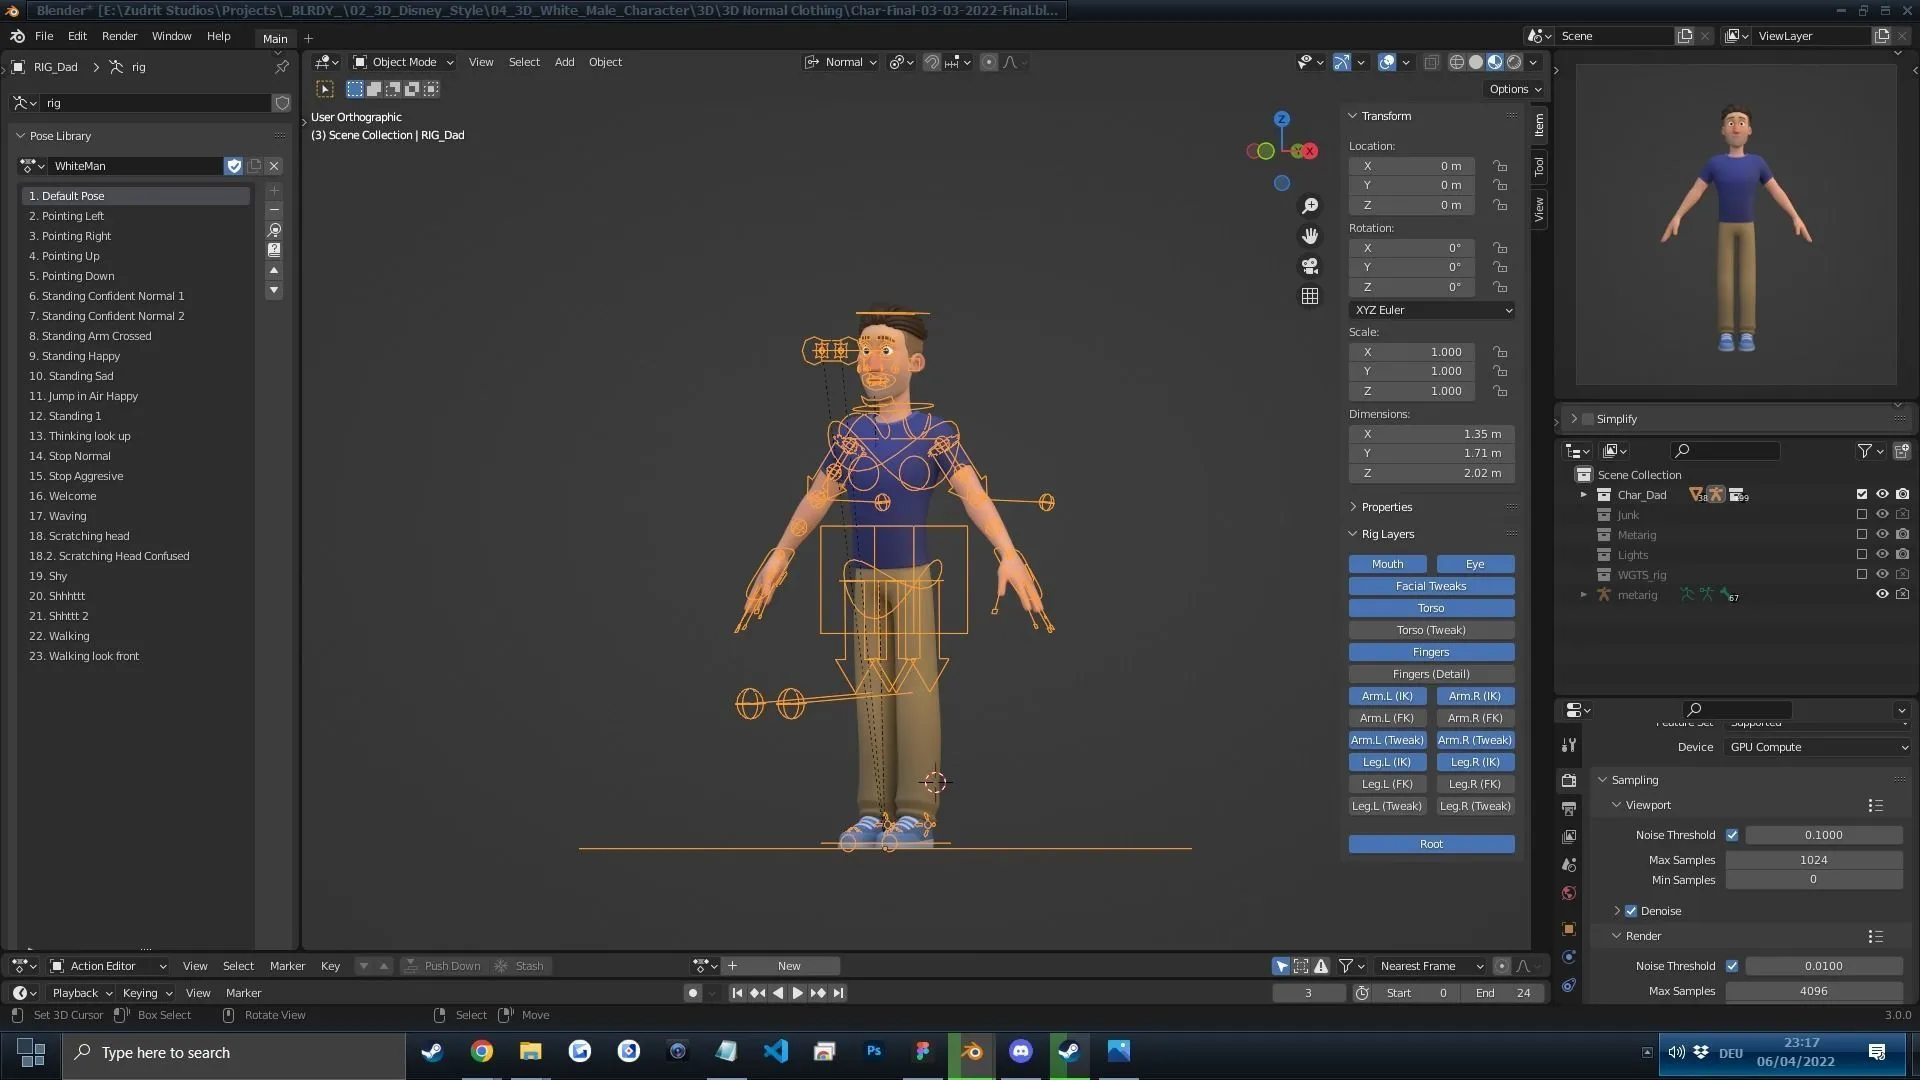This screenshot has width=1920, height=1080.
Task: Adjust the Max Samples slider under Viewport
Action: (1813, 859)
